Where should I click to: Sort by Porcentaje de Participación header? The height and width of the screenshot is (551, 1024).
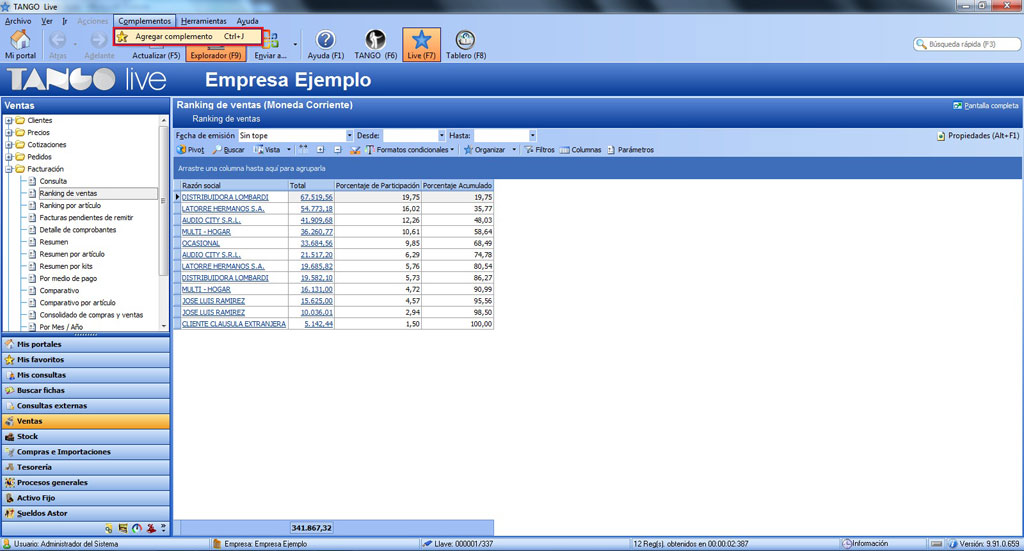coord(377,185)
